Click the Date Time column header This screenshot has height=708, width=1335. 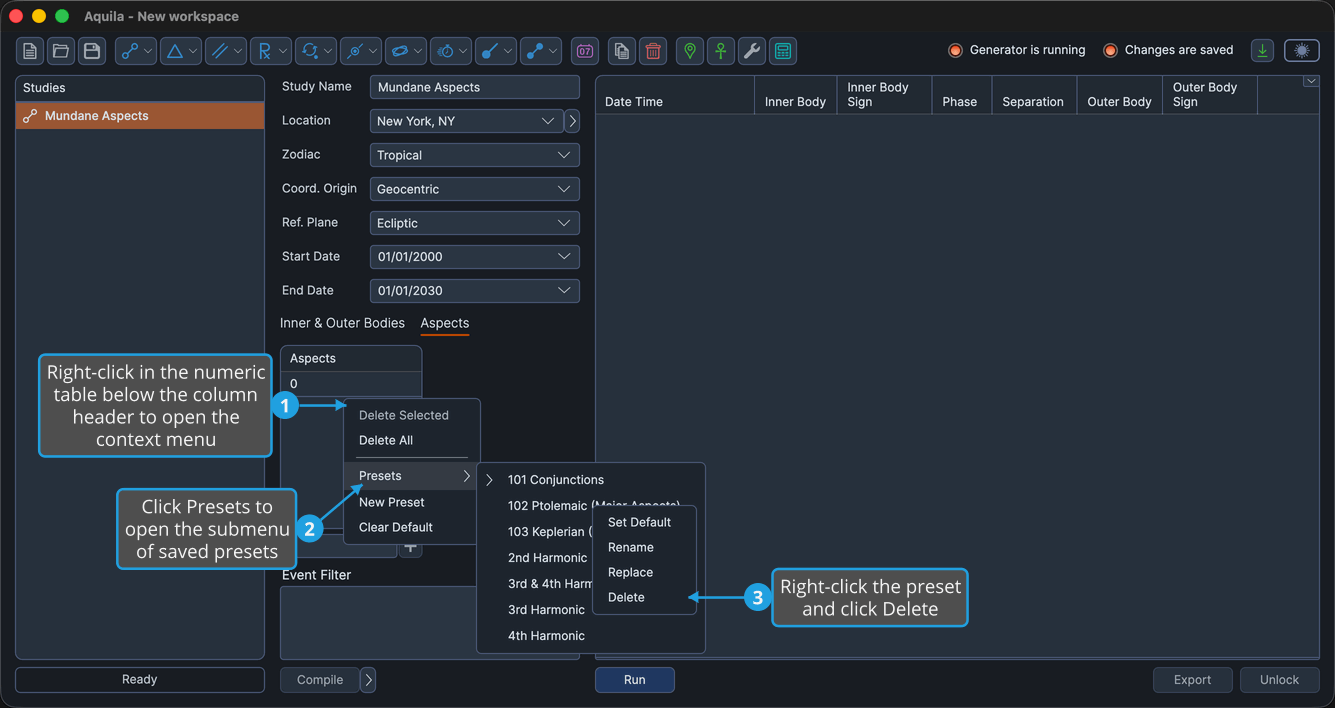675,95
